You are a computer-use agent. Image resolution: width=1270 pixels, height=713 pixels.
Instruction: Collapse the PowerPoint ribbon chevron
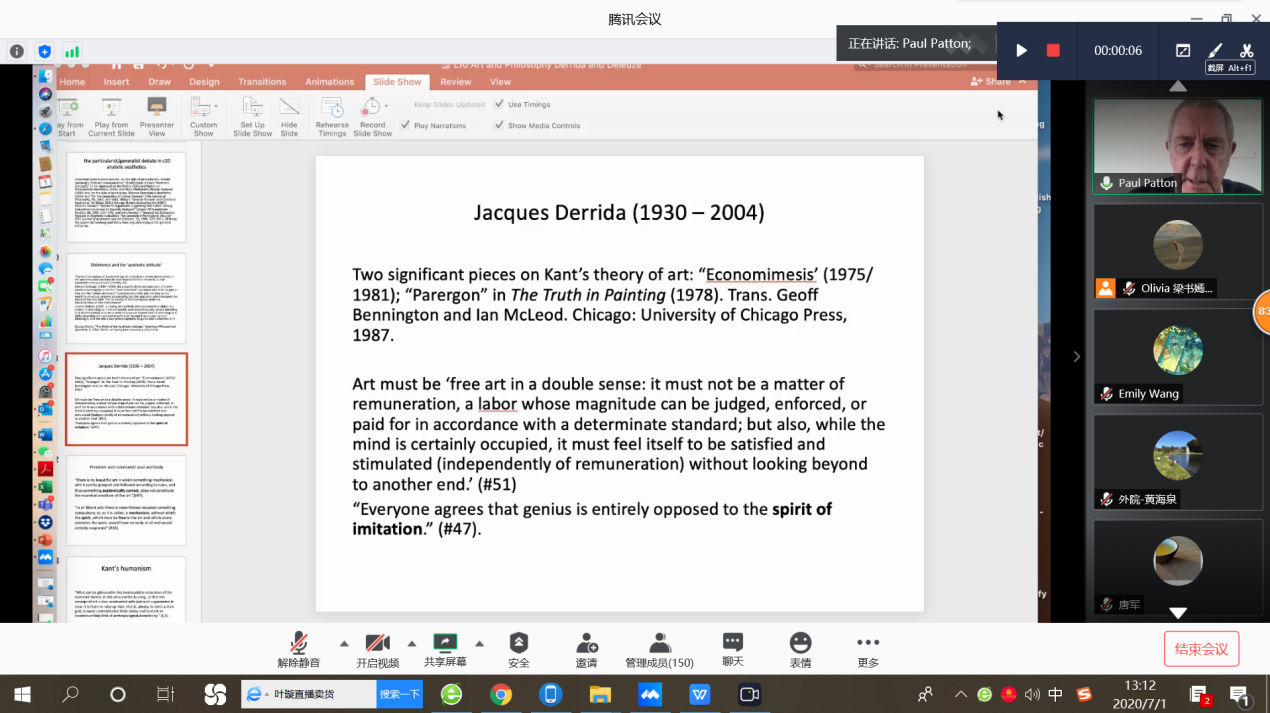[x=1021, y=82]
